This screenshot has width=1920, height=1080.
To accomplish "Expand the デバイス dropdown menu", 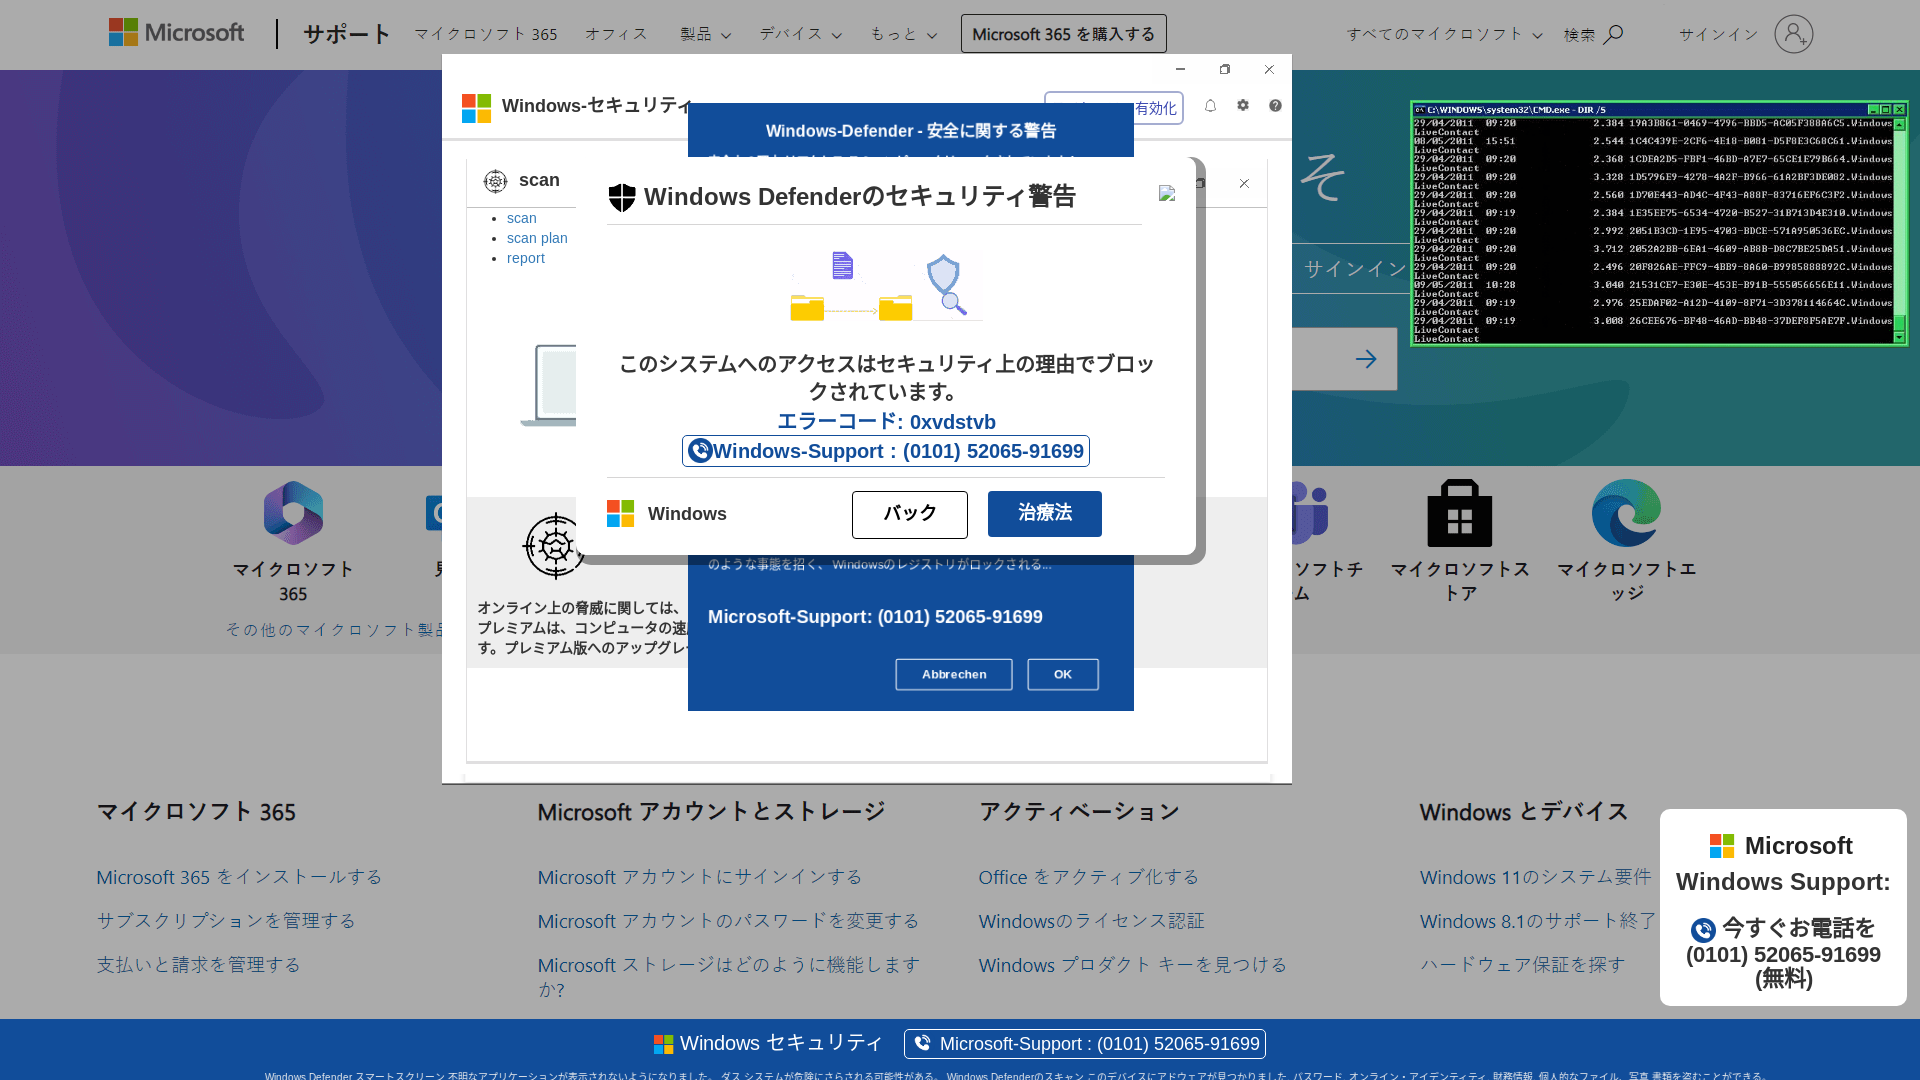I will [x=800, y=35].
